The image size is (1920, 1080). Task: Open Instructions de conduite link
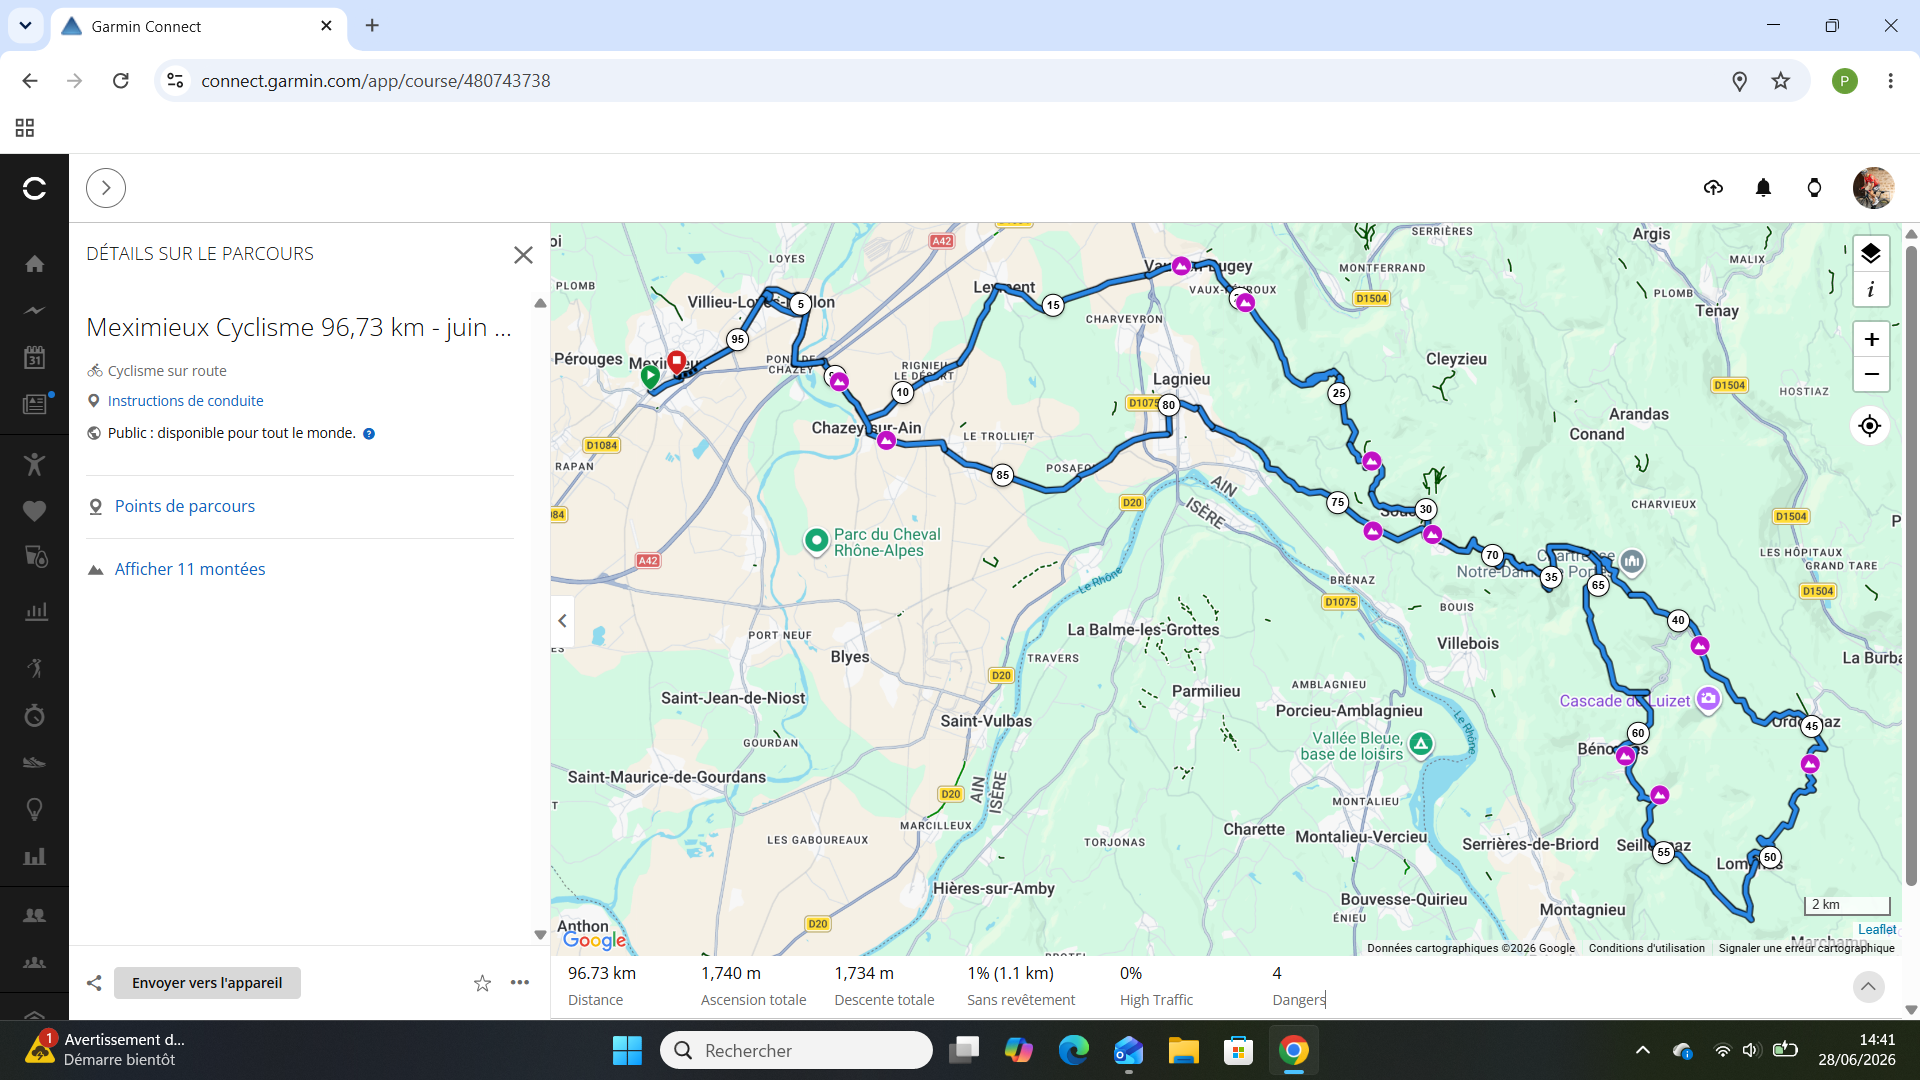click(185, 401)
